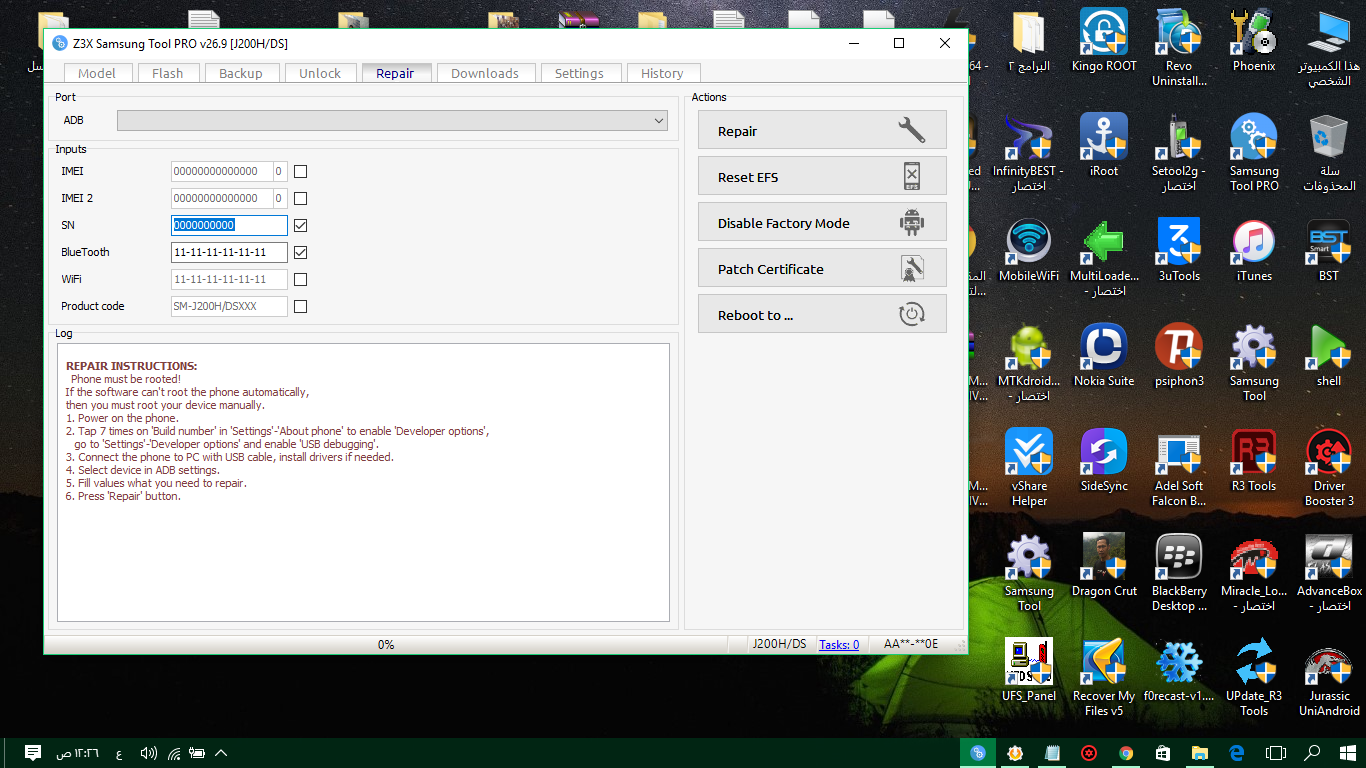The image size is (1366, 768).
Task: Click the Reset EFS button
Action: tap(822, 177)
